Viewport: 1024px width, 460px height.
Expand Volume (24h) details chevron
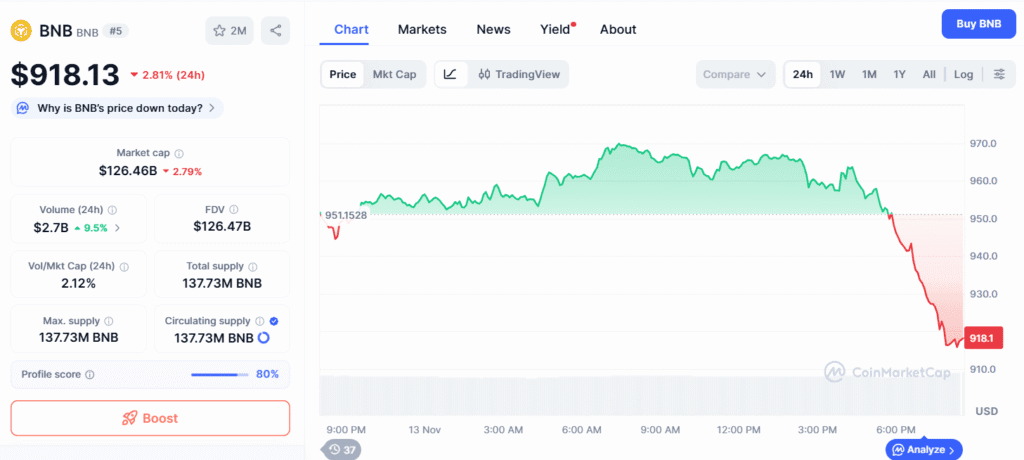pyautogui.click(x=118, y=228)
